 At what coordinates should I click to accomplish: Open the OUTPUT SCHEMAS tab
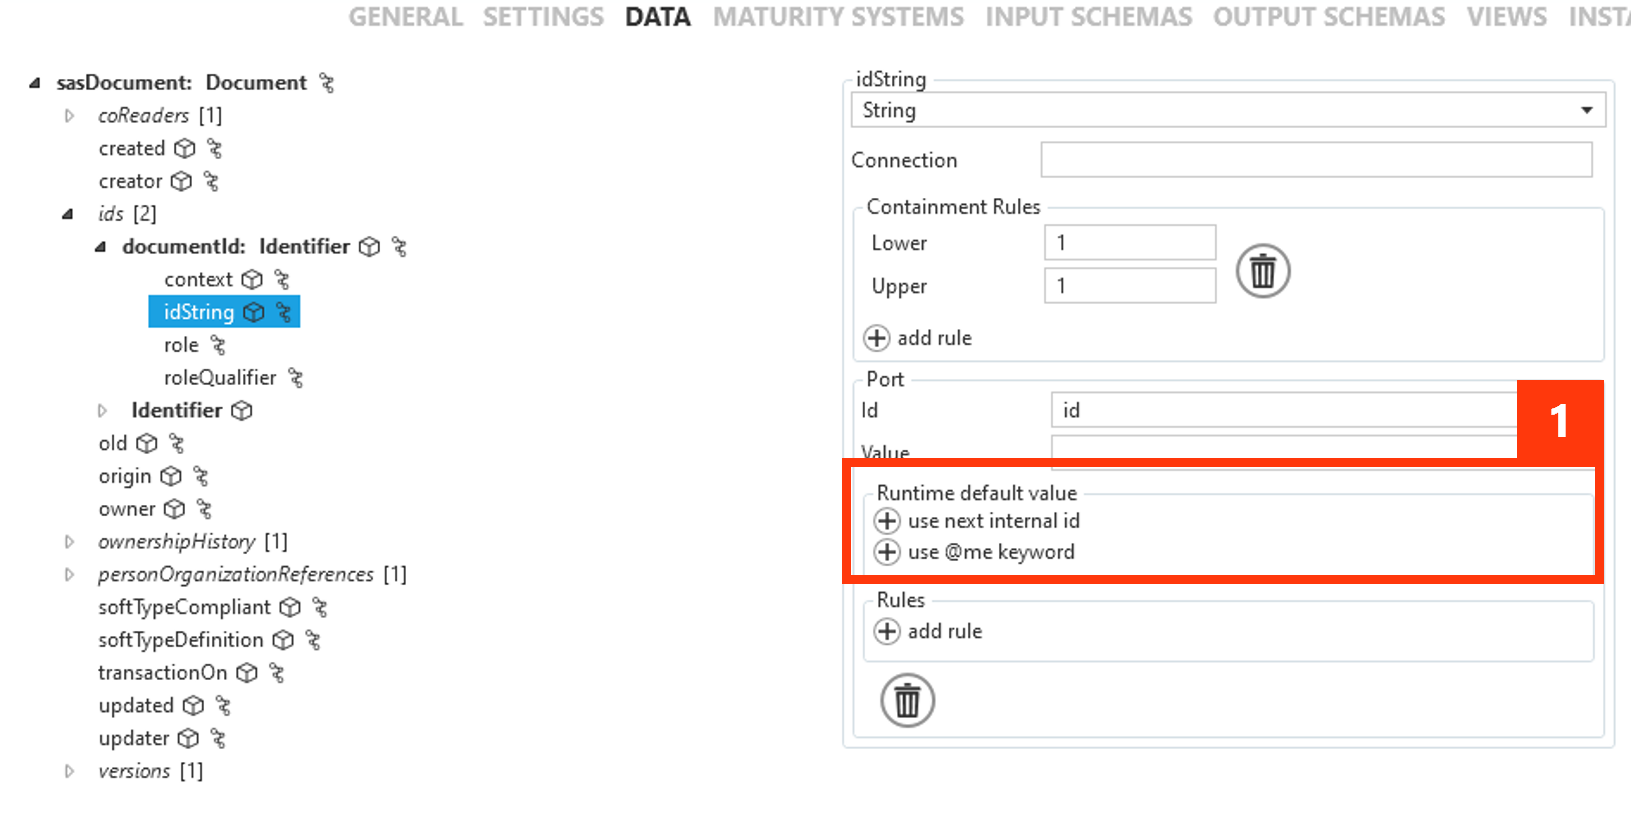1329,17
